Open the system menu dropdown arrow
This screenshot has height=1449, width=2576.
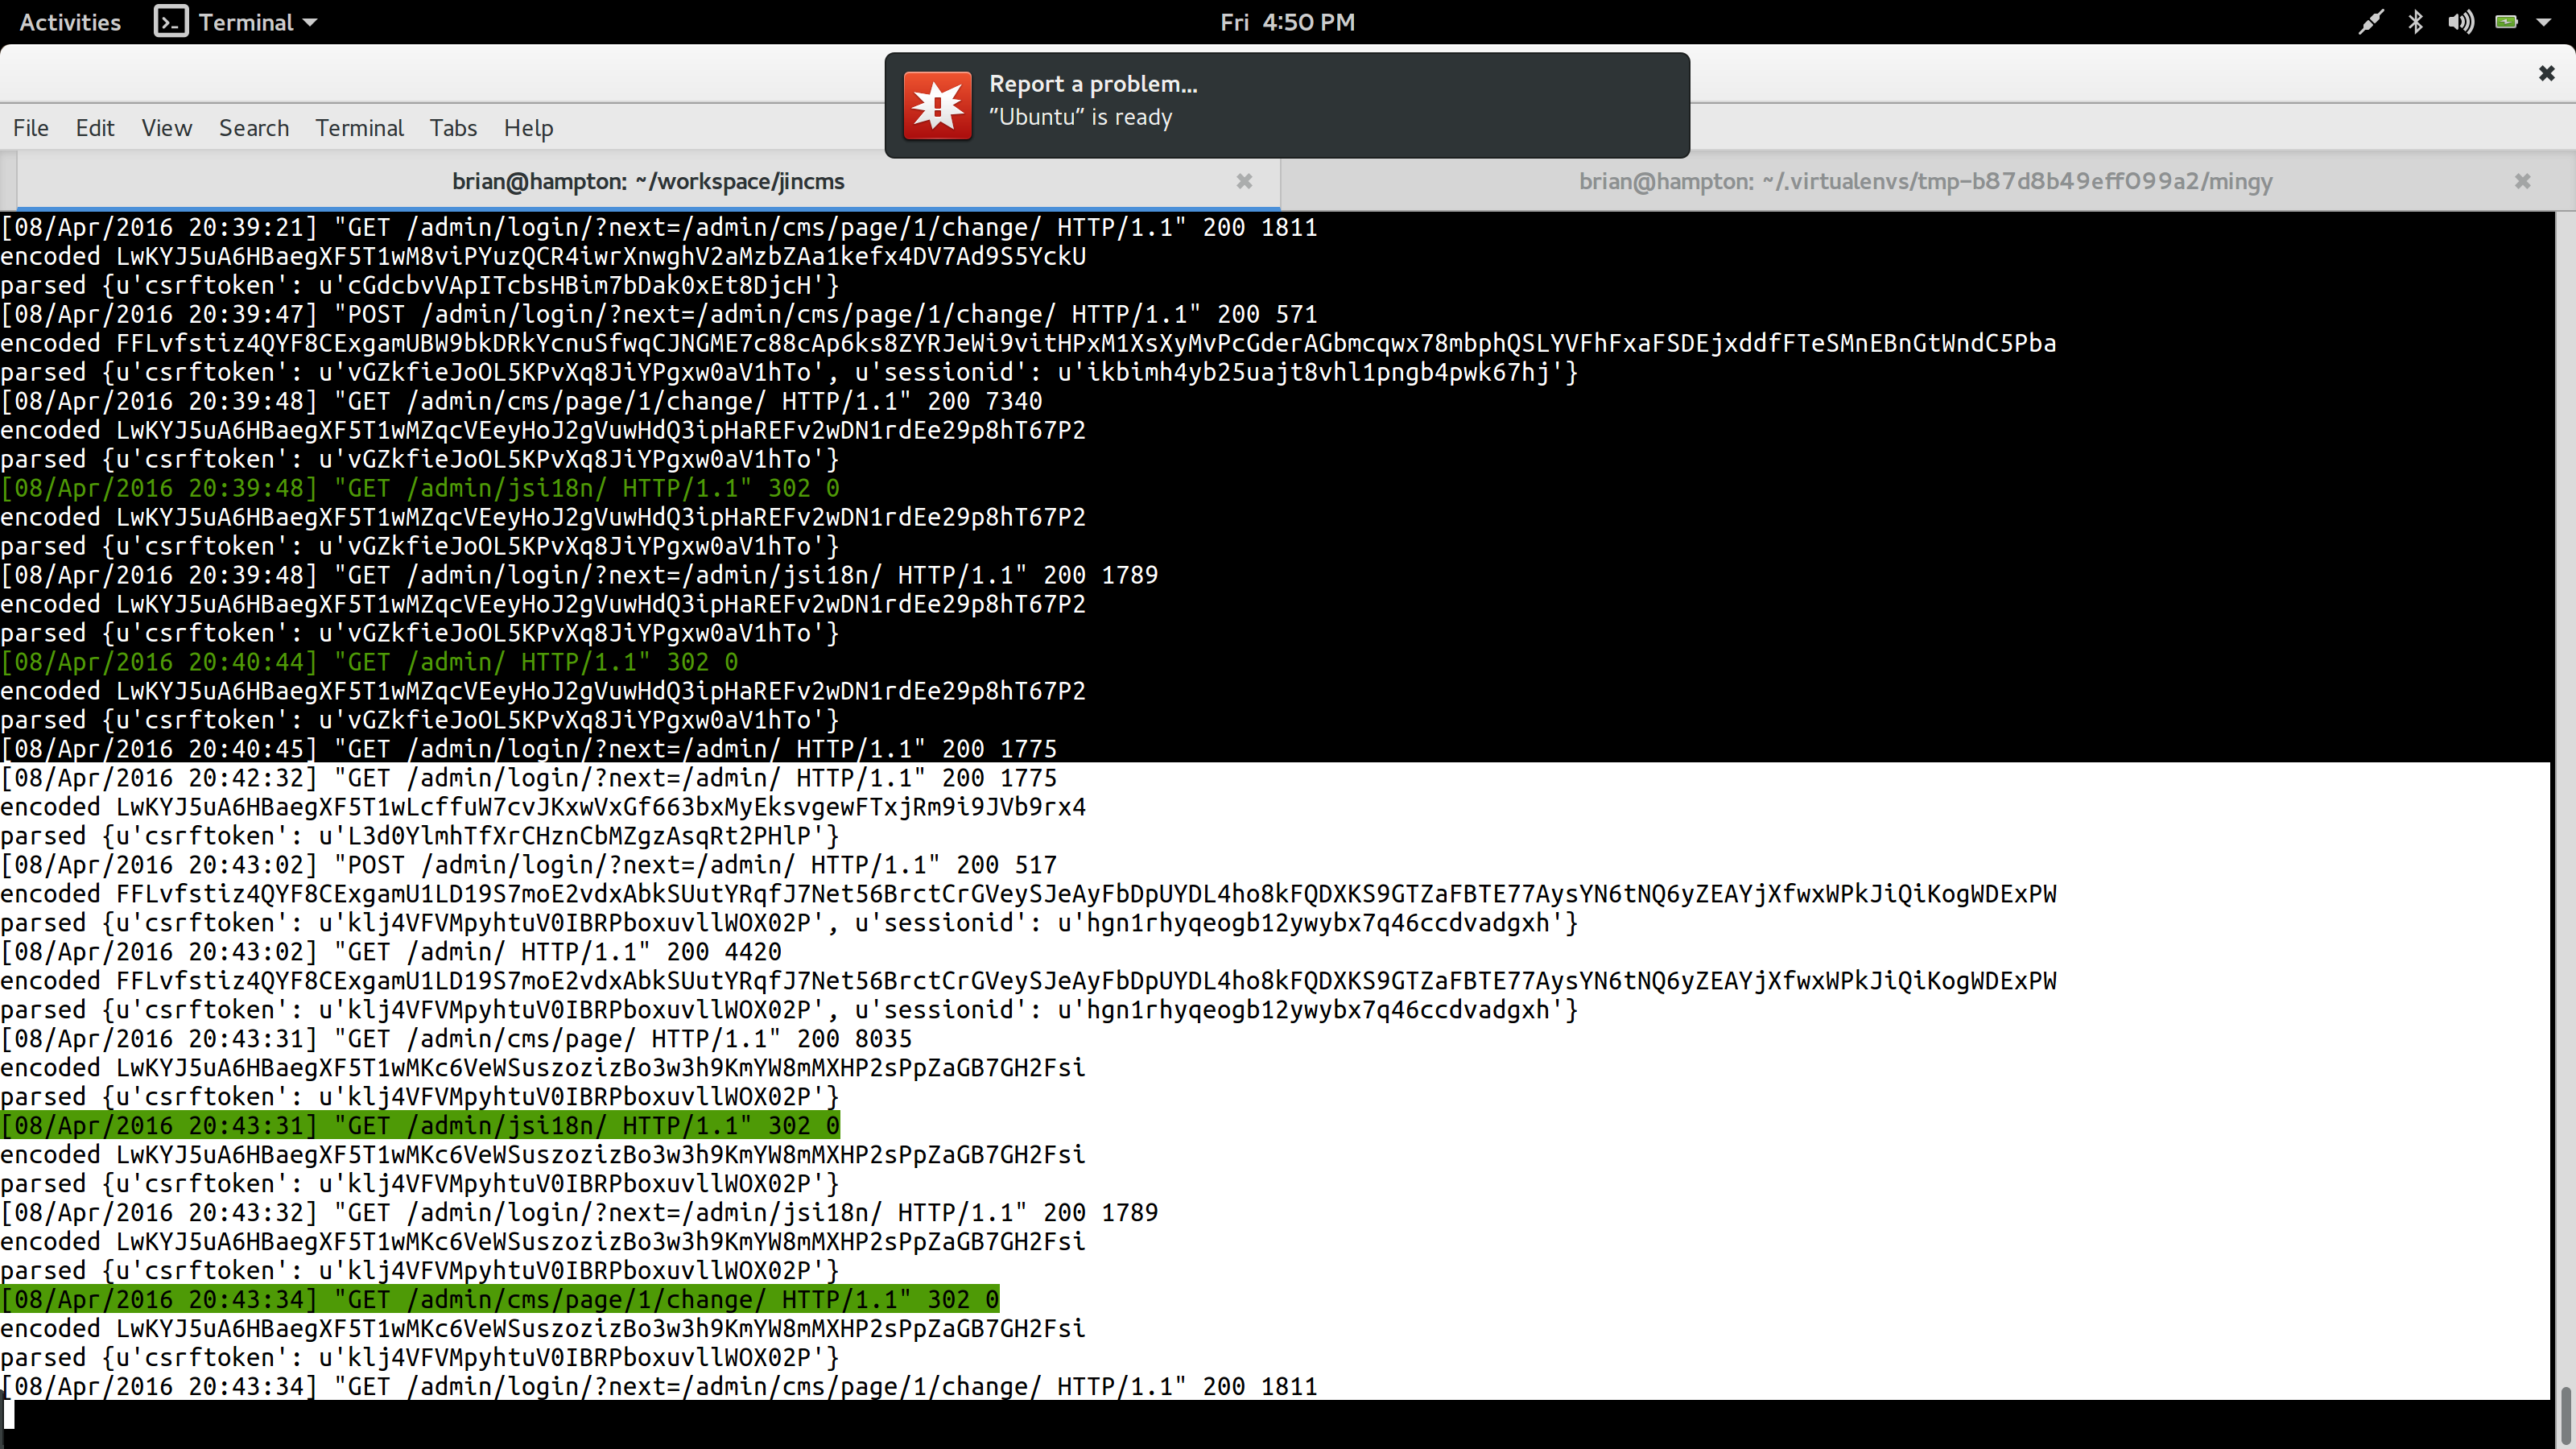click(x=2543, y=22)
